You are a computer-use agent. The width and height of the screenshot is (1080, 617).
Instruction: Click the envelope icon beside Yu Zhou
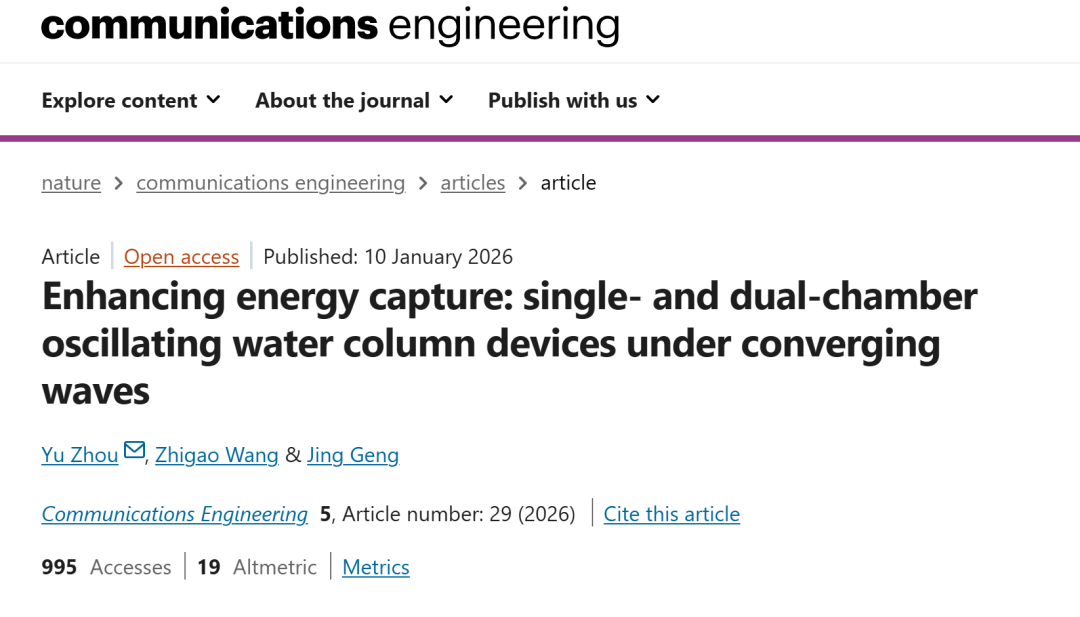(x=134, y=452)
